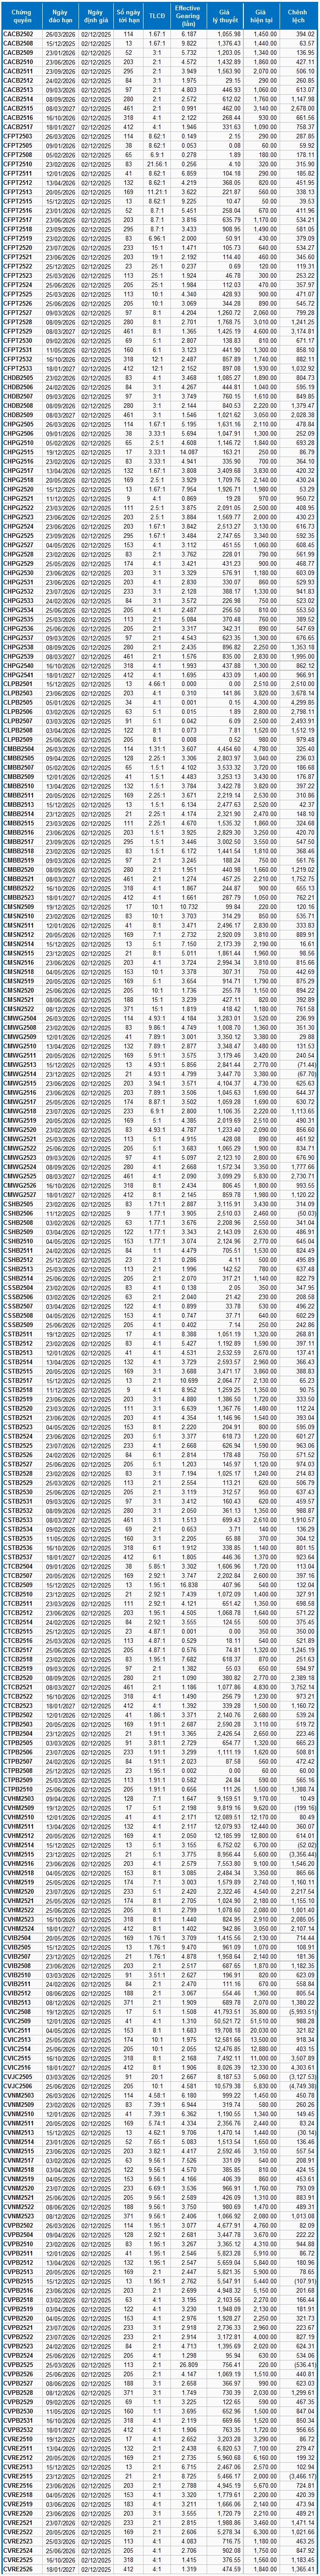The image size is (320, 2576).
Task: Click the Chênh lệch column header
Action: click(298, 16)
